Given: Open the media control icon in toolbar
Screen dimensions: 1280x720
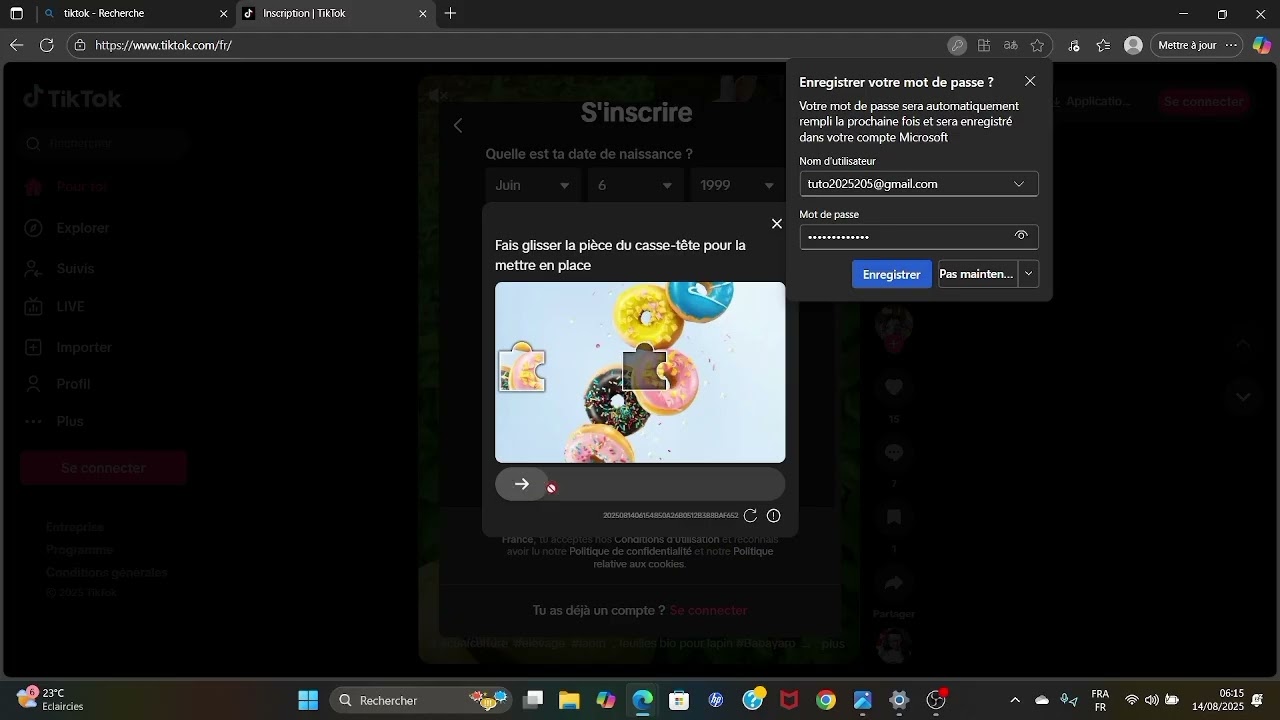Looking at the screenshot, I should pos(1074,45).
